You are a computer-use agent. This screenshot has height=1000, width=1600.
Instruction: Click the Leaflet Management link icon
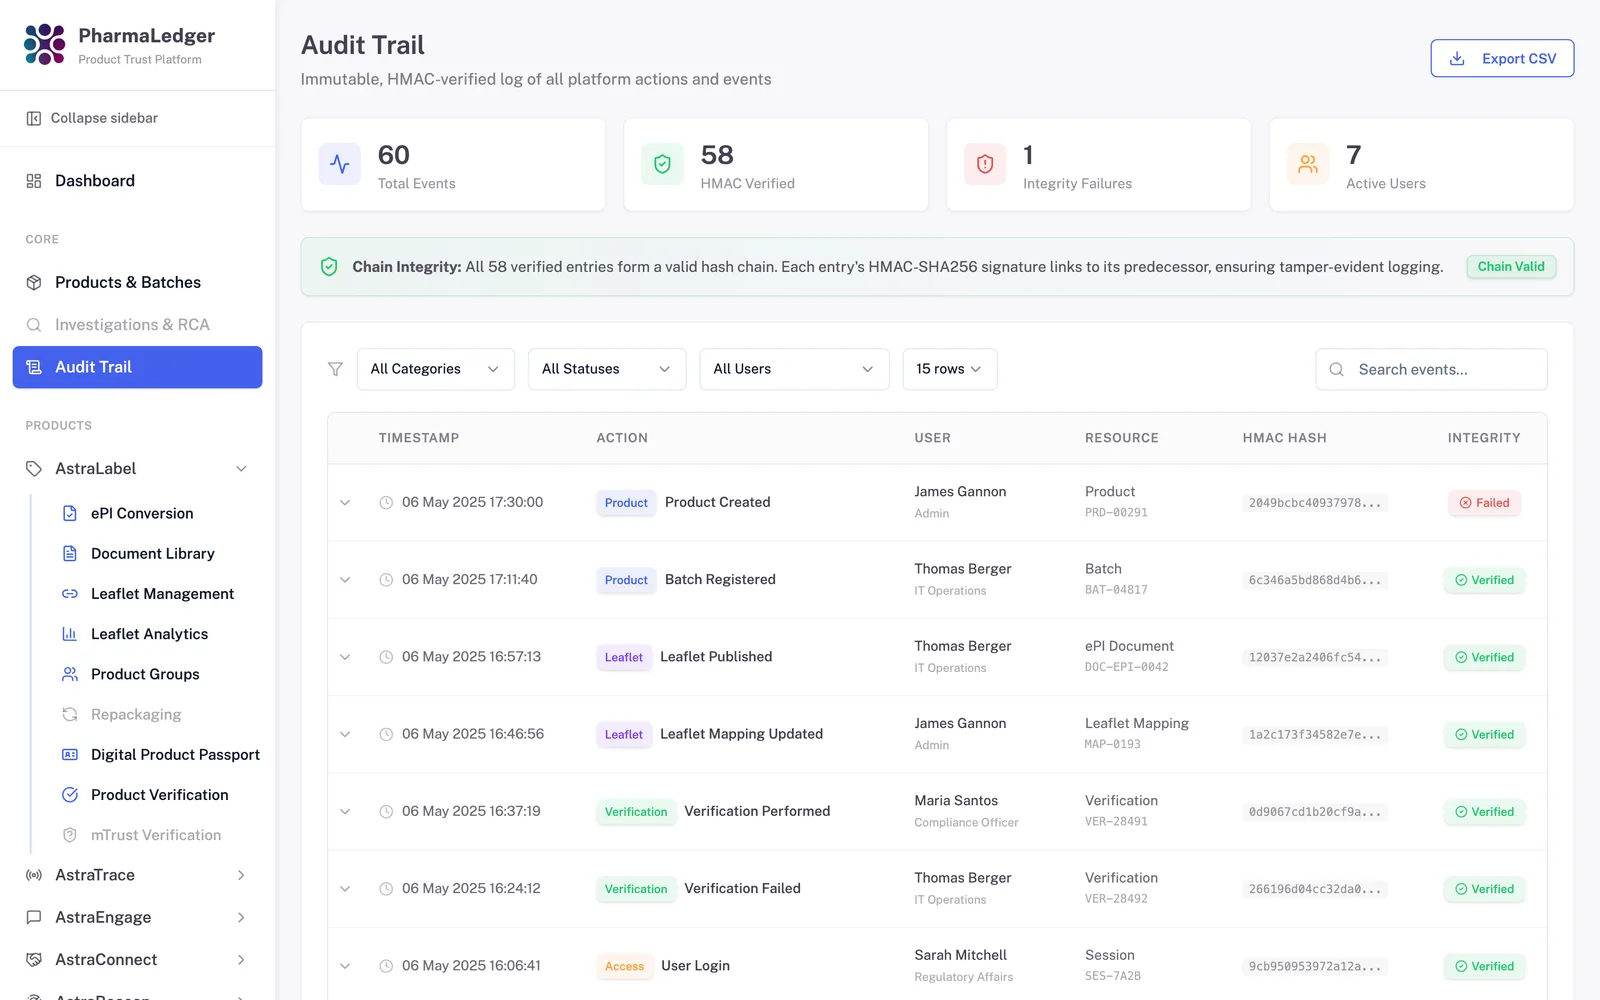pos(70,594)
